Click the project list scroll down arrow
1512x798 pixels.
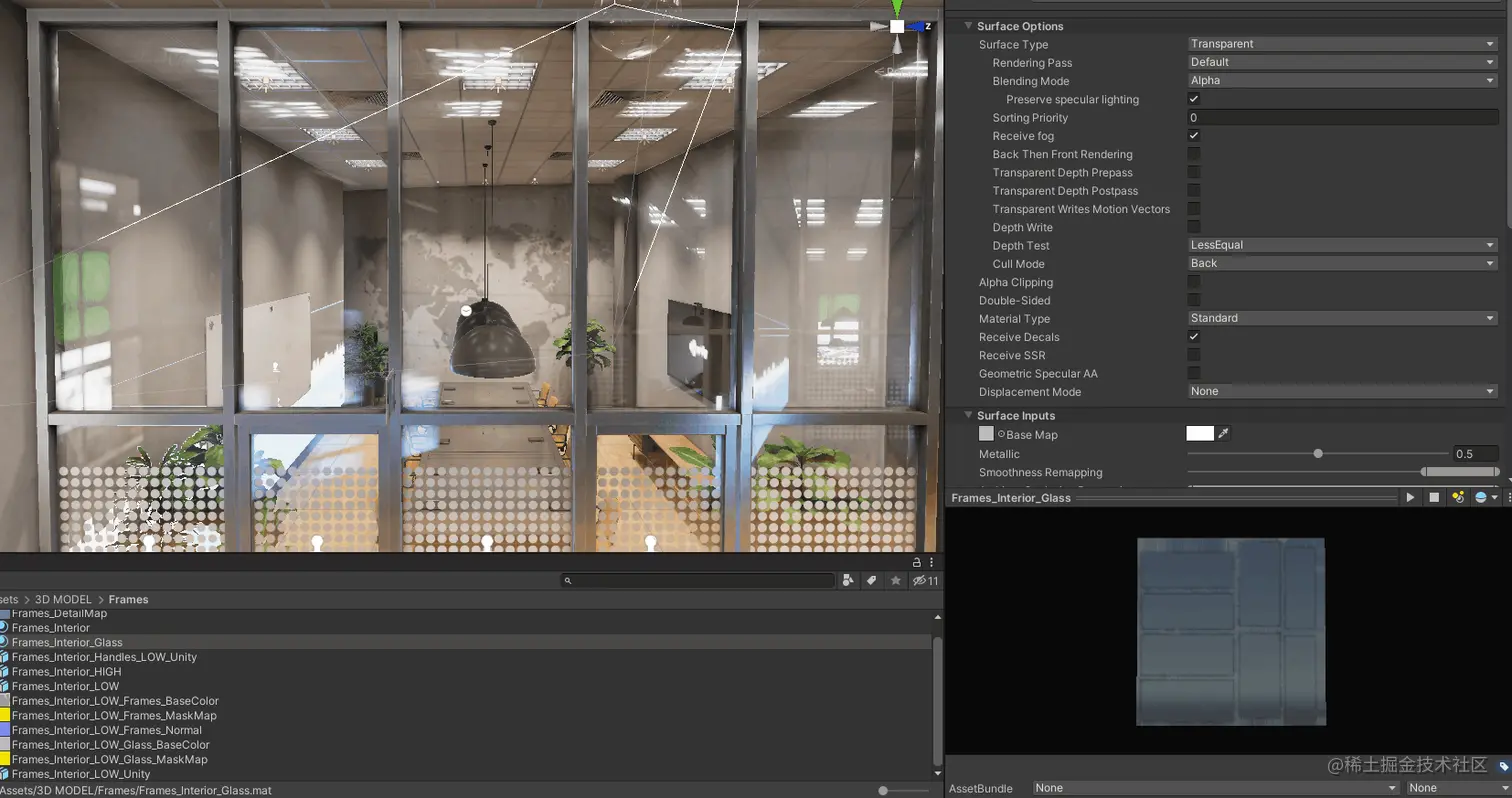[937, 773]
